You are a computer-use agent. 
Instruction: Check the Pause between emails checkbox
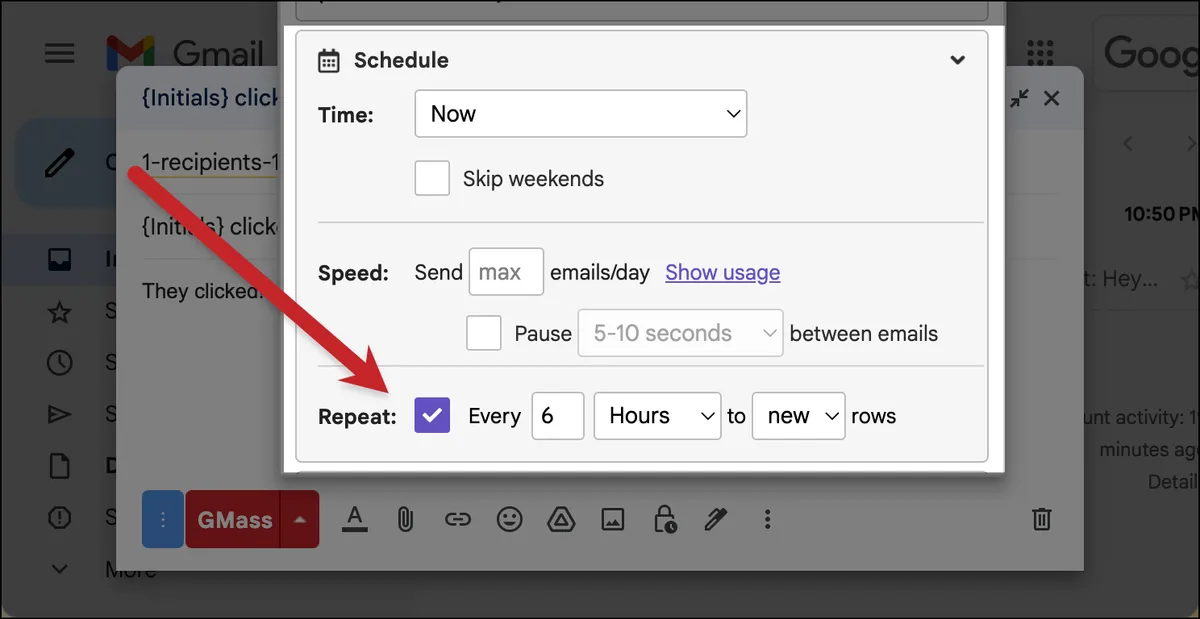[x=484, y=333]
